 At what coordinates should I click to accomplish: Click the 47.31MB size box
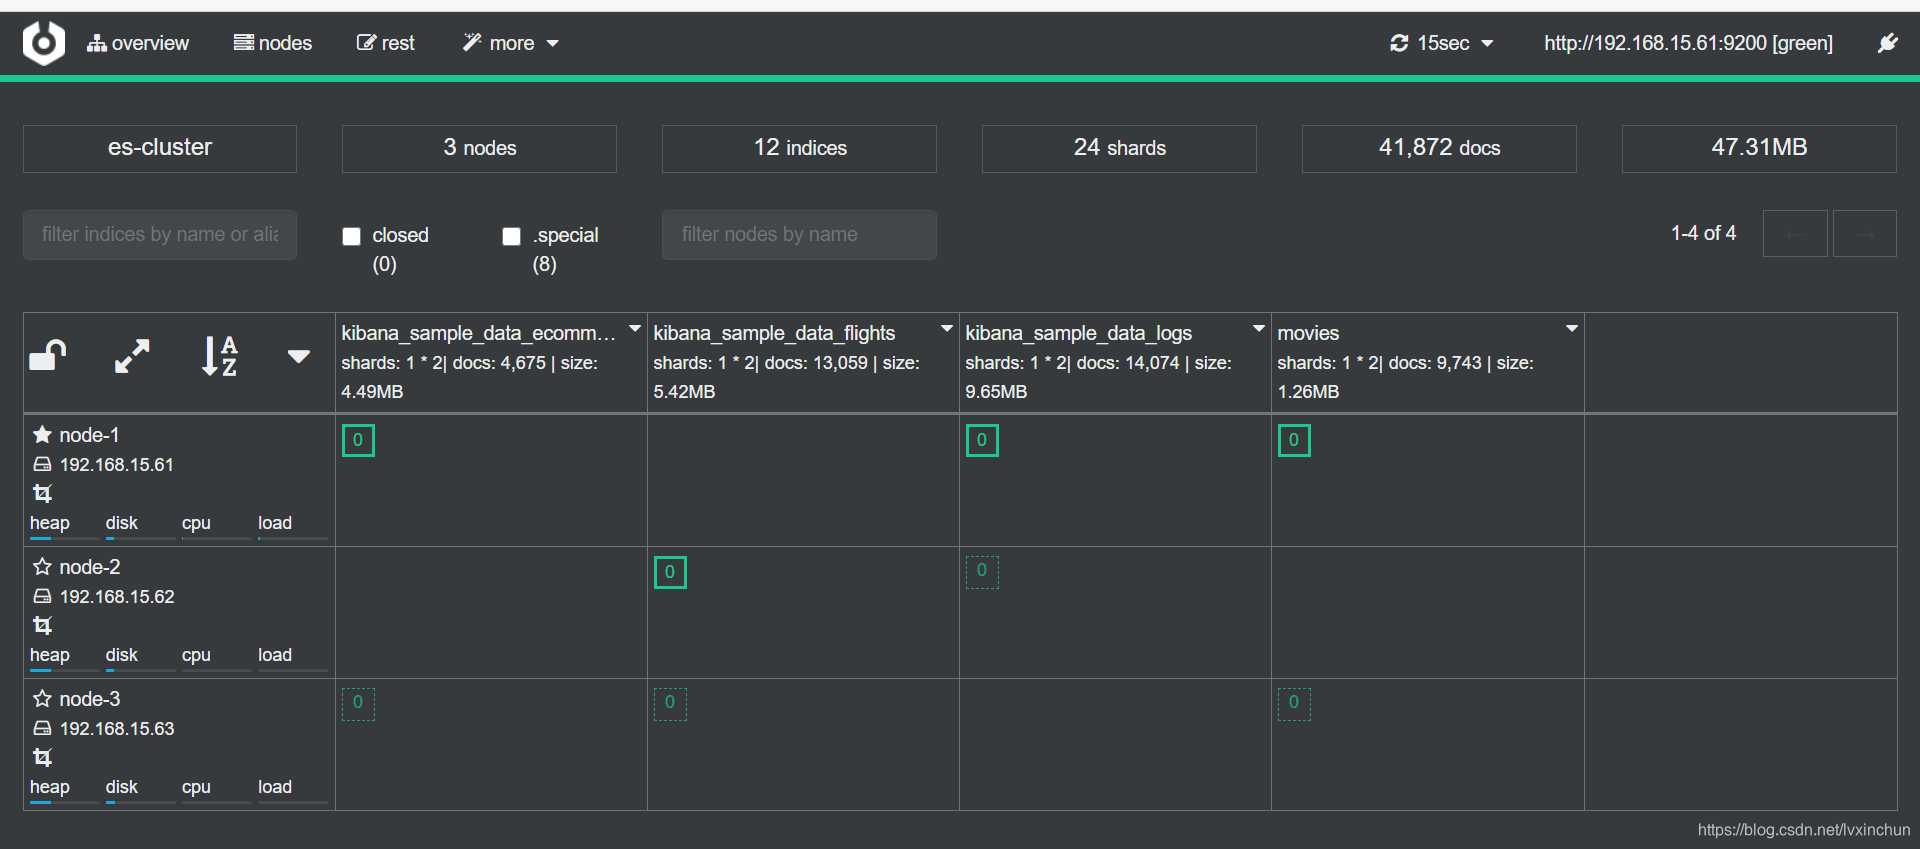click(x=1759, y=148)
